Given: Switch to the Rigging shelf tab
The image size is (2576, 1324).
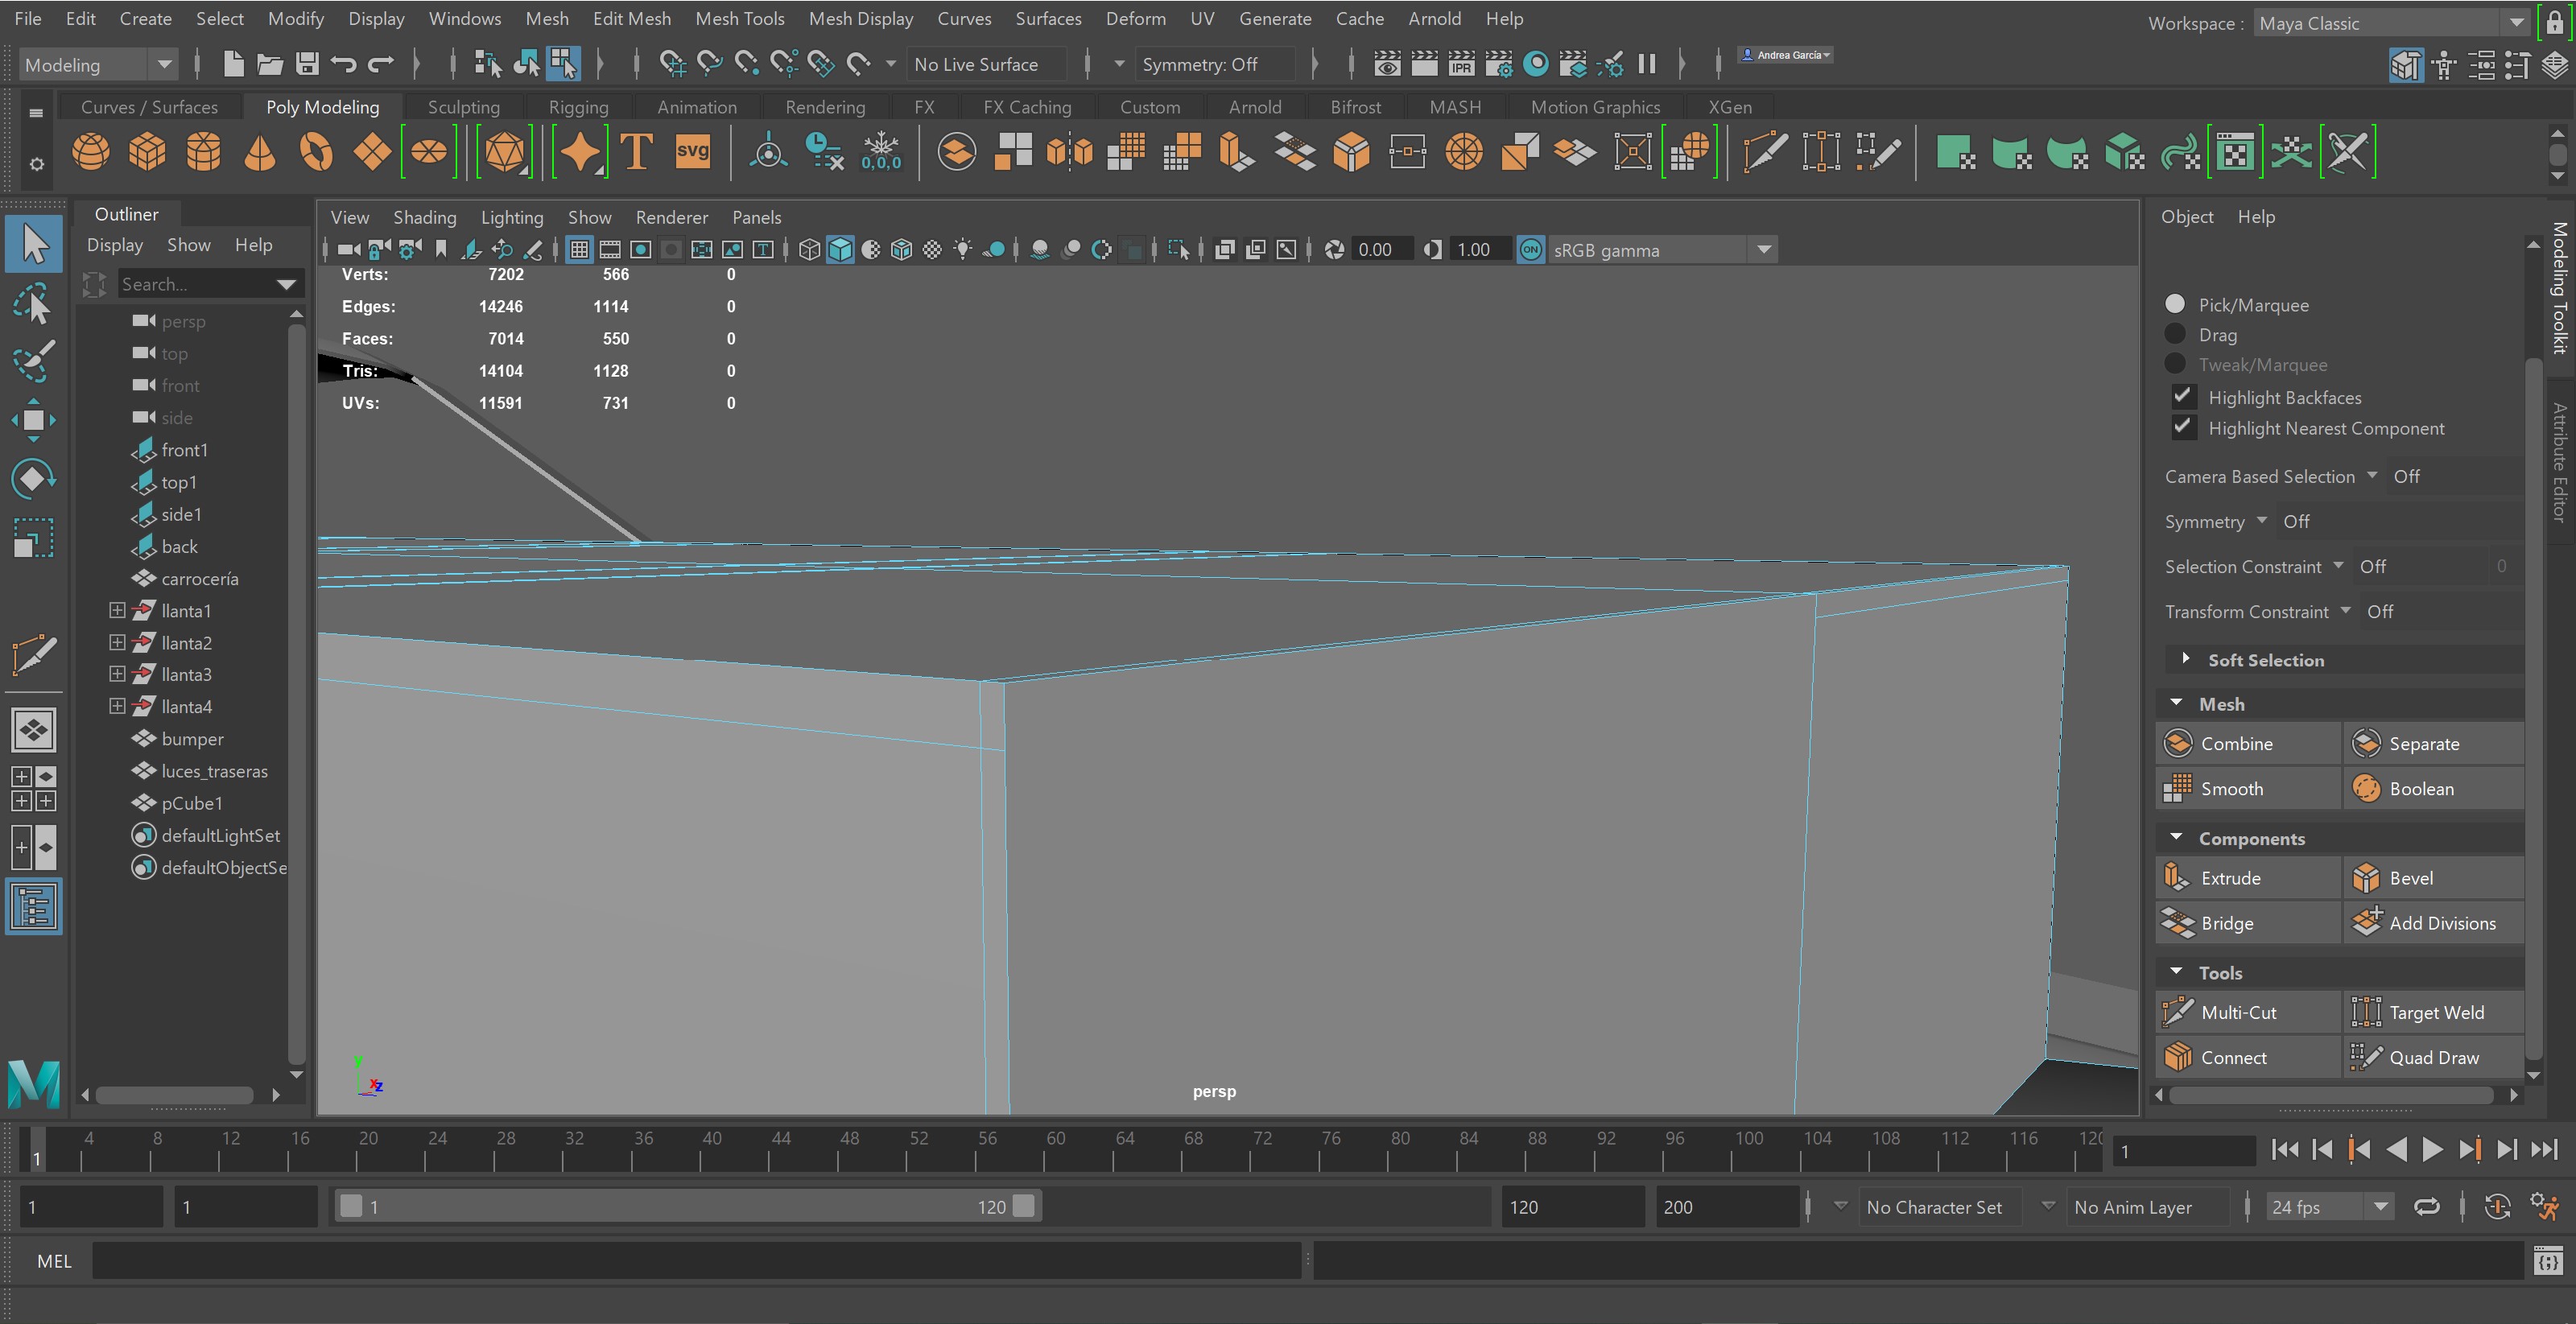Looking at the screenshot, I should pyautogui.click(x=578, y=107).
